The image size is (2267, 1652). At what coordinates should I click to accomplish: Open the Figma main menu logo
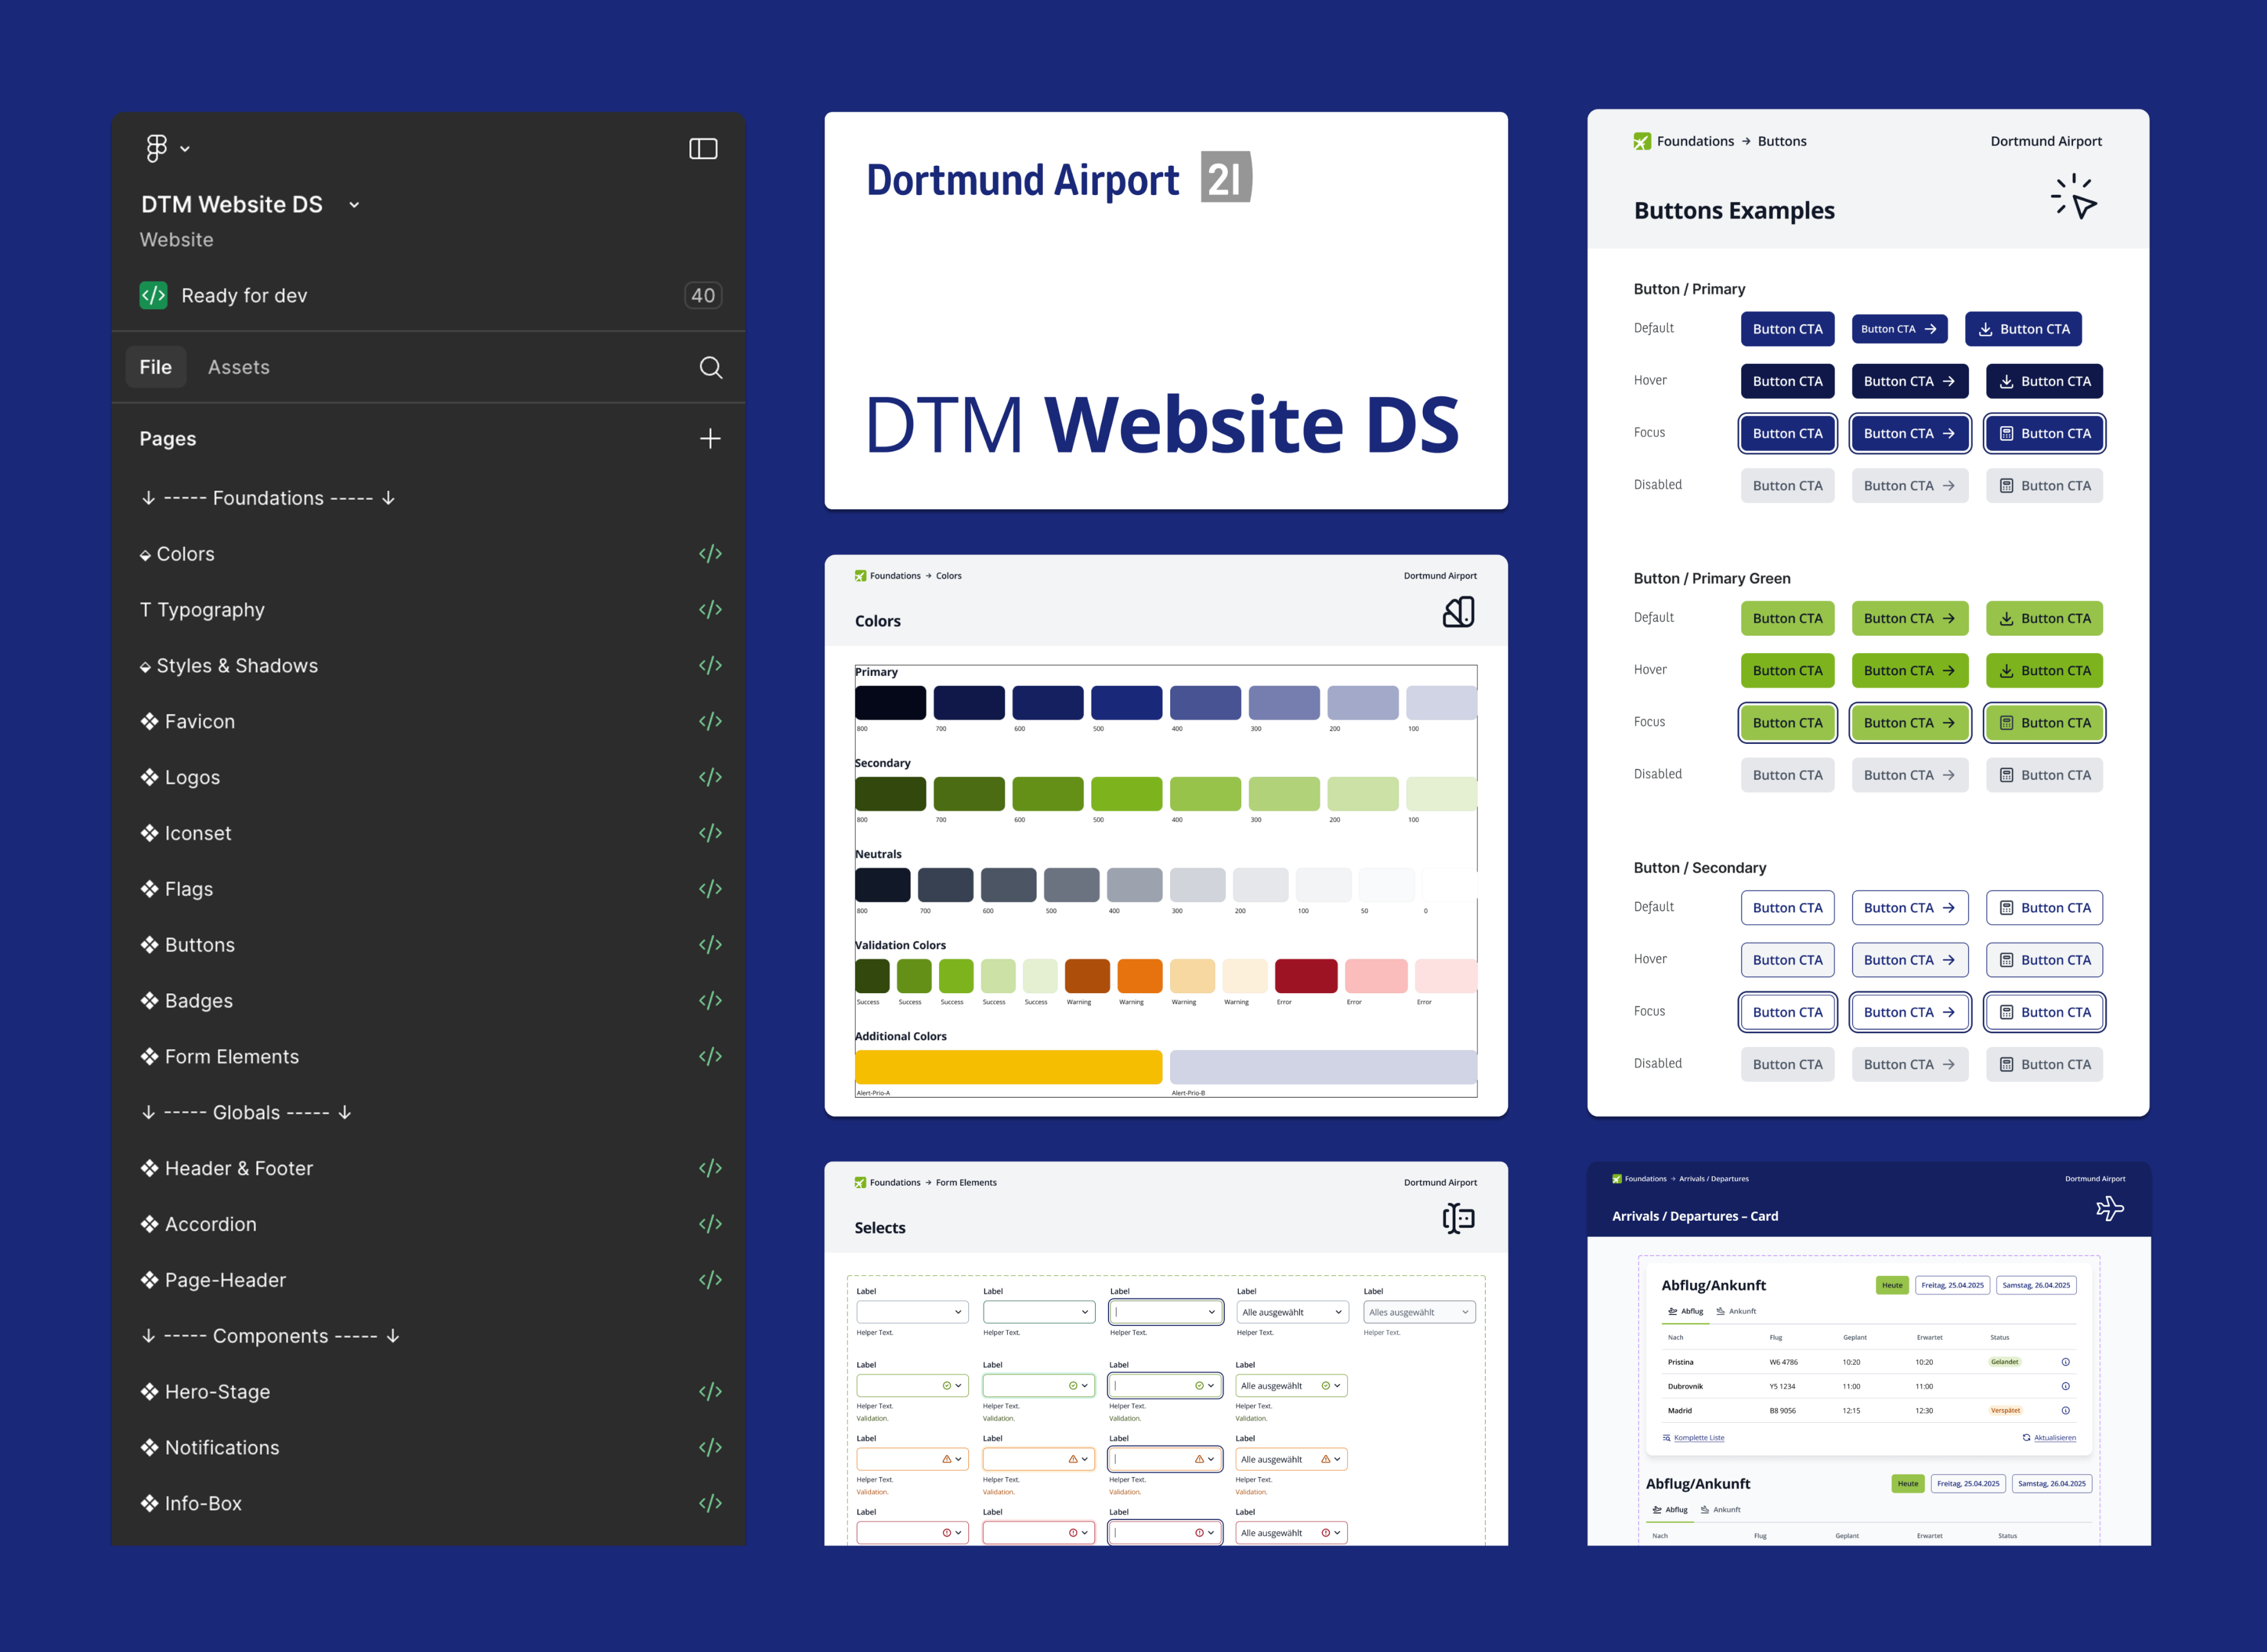click(x=156, y=148)
